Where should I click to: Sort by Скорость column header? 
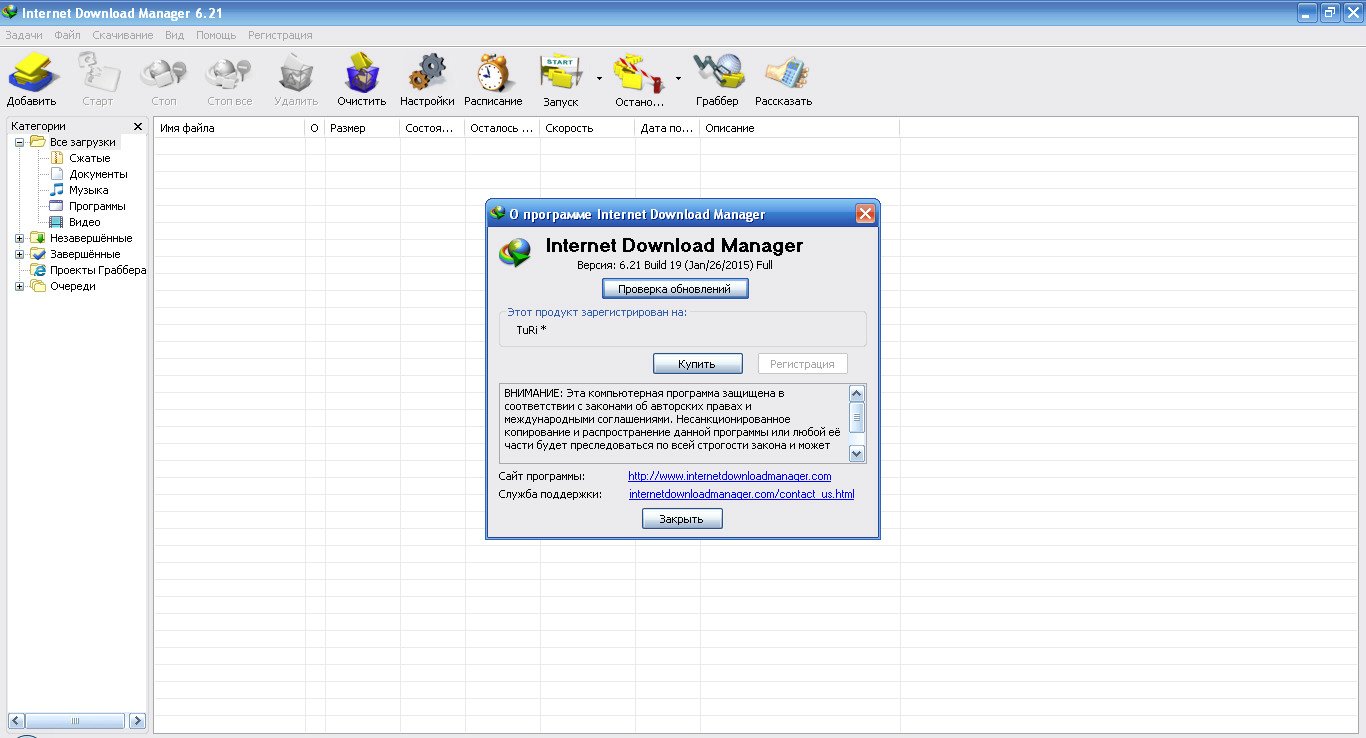tap(587, 128)
